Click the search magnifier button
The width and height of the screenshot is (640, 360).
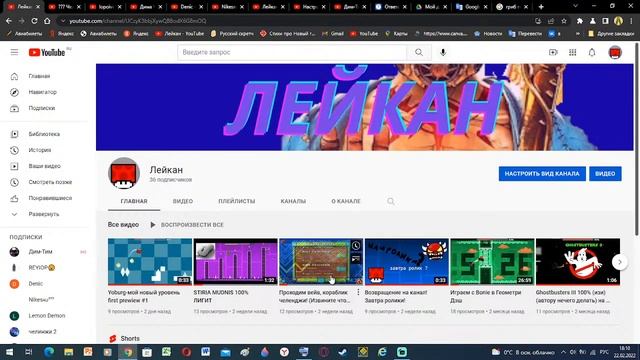(x=419, y=52)
